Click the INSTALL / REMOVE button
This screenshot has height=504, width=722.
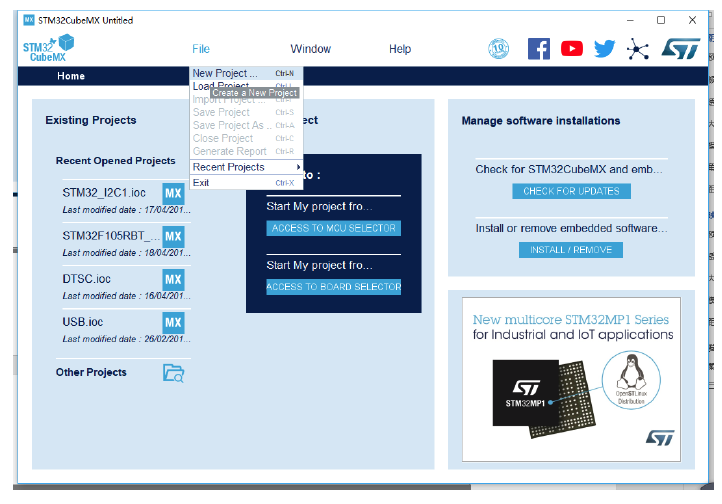pos(571,250)
